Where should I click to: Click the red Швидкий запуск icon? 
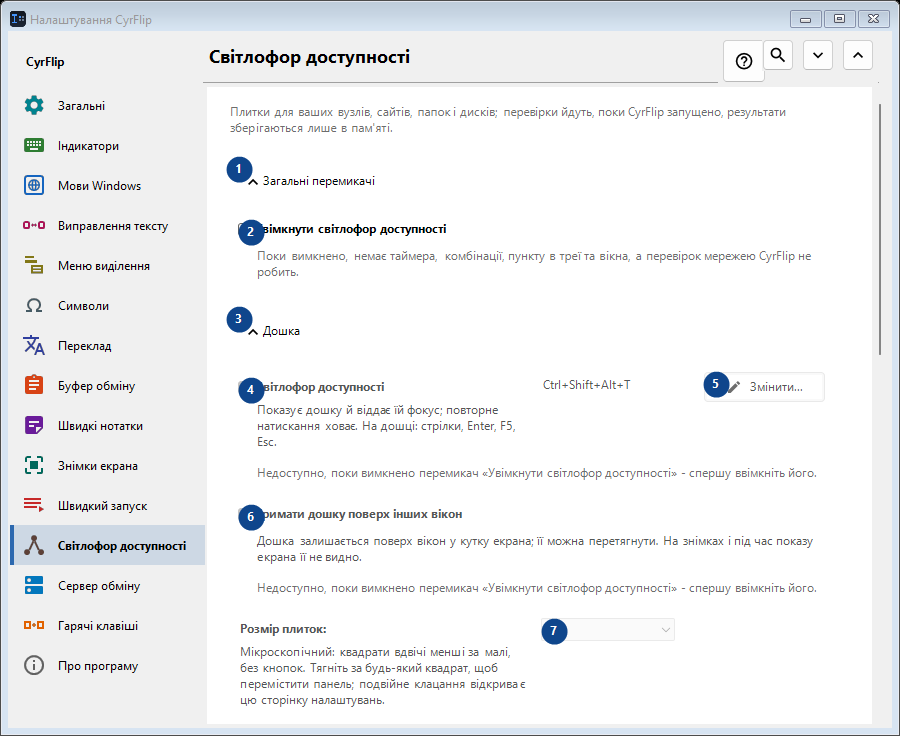(x=34, y=505)
